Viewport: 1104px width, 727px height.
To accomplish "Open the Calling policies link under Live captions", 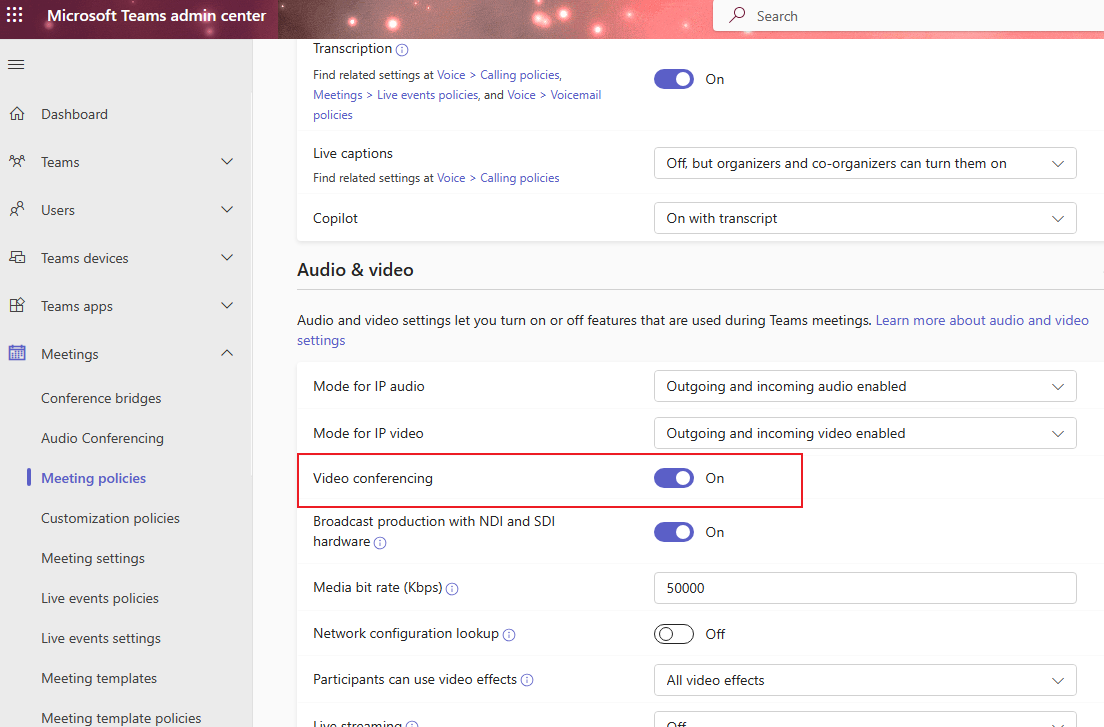I will pyautogui.click(x=519, y=177).
